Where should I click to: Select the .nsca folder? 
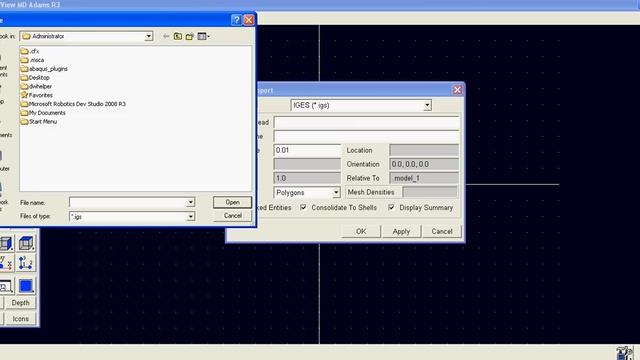tap(32, 60)
